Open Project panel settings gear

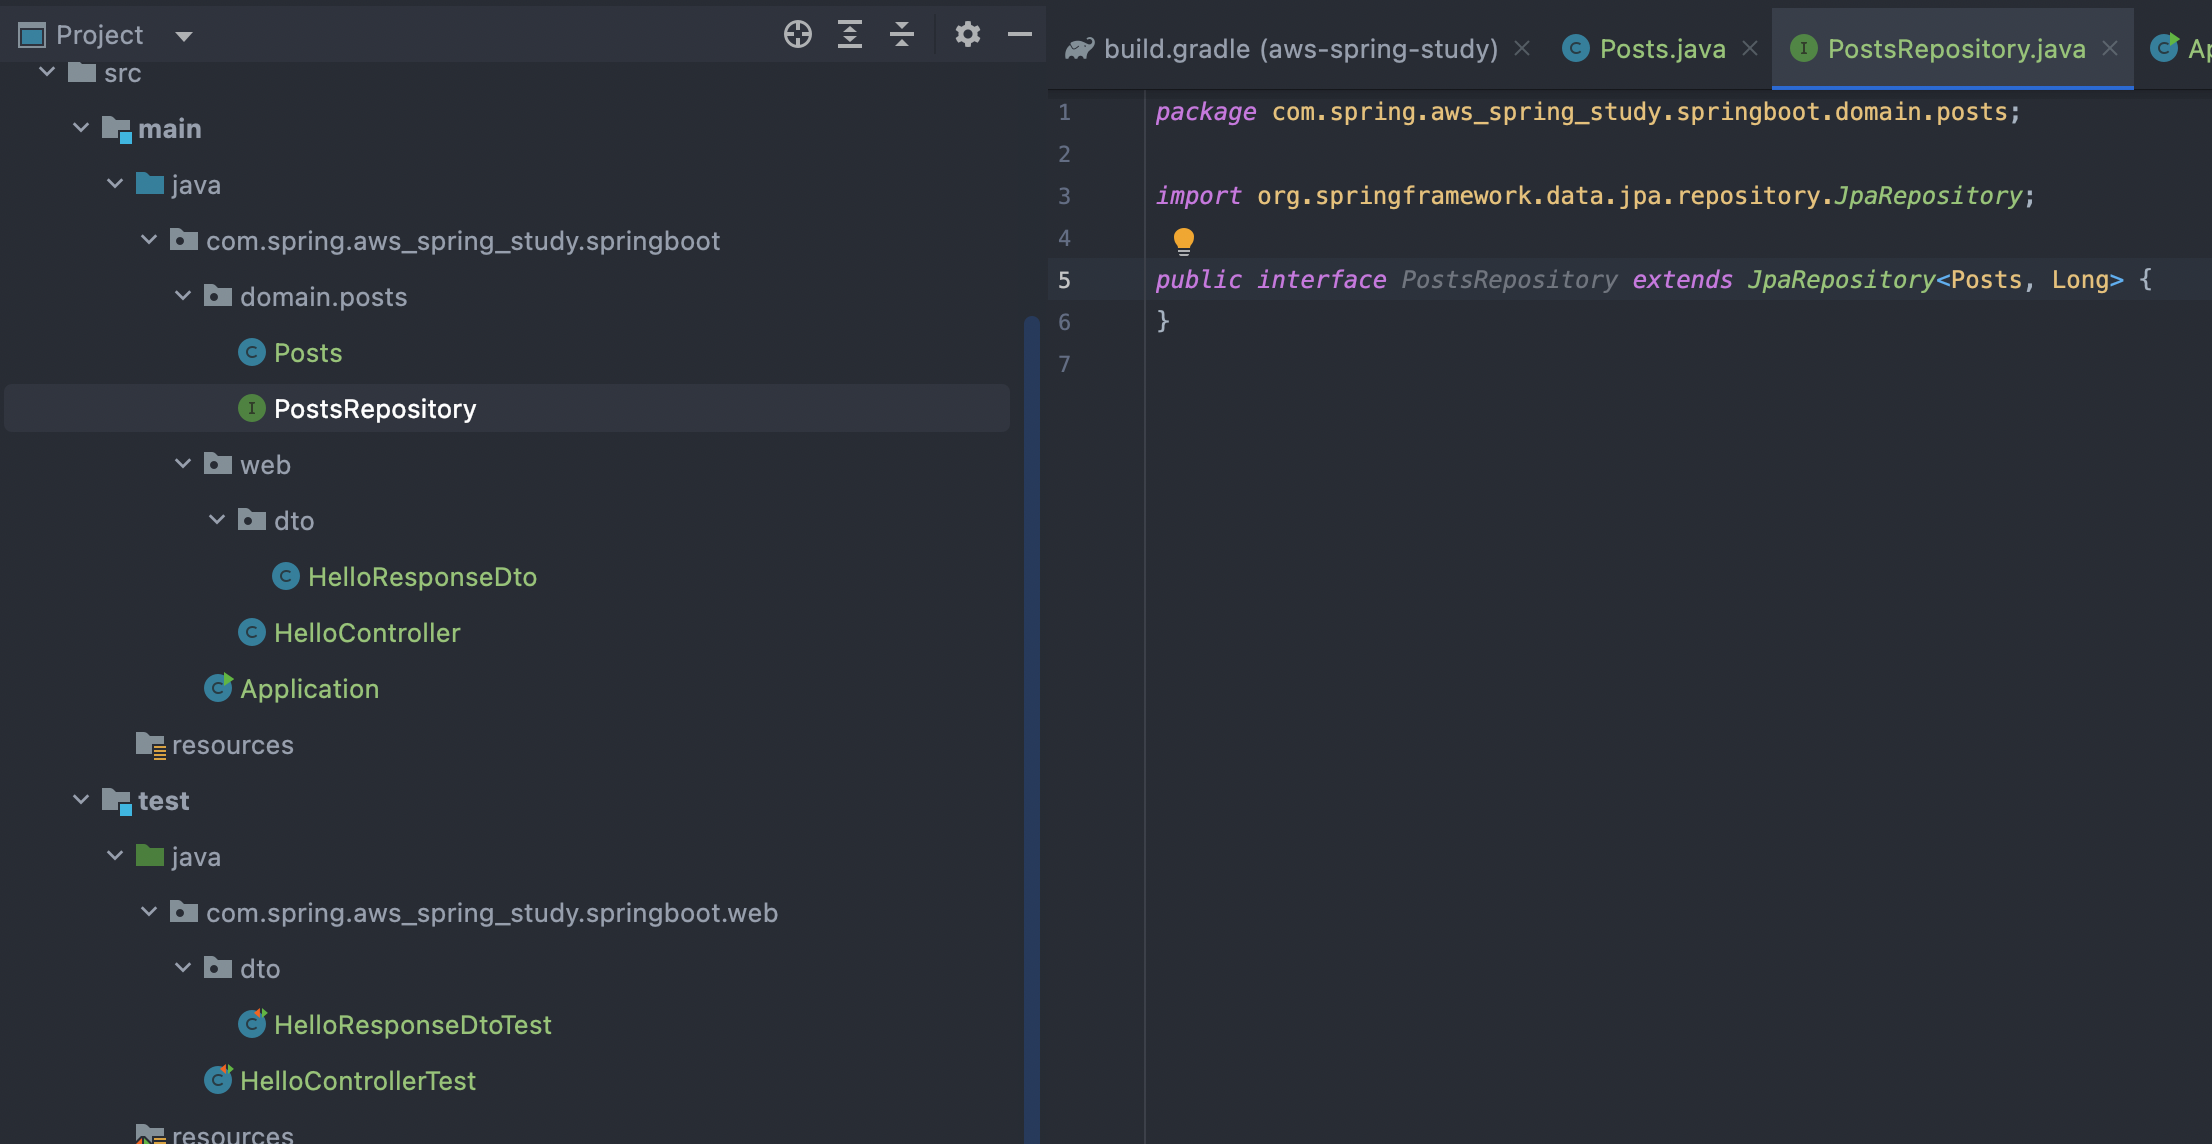click(967, 35)
